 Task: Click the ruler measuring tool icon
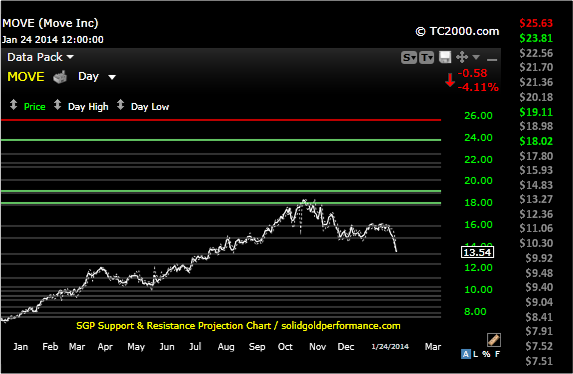click(x=494, y=340)
